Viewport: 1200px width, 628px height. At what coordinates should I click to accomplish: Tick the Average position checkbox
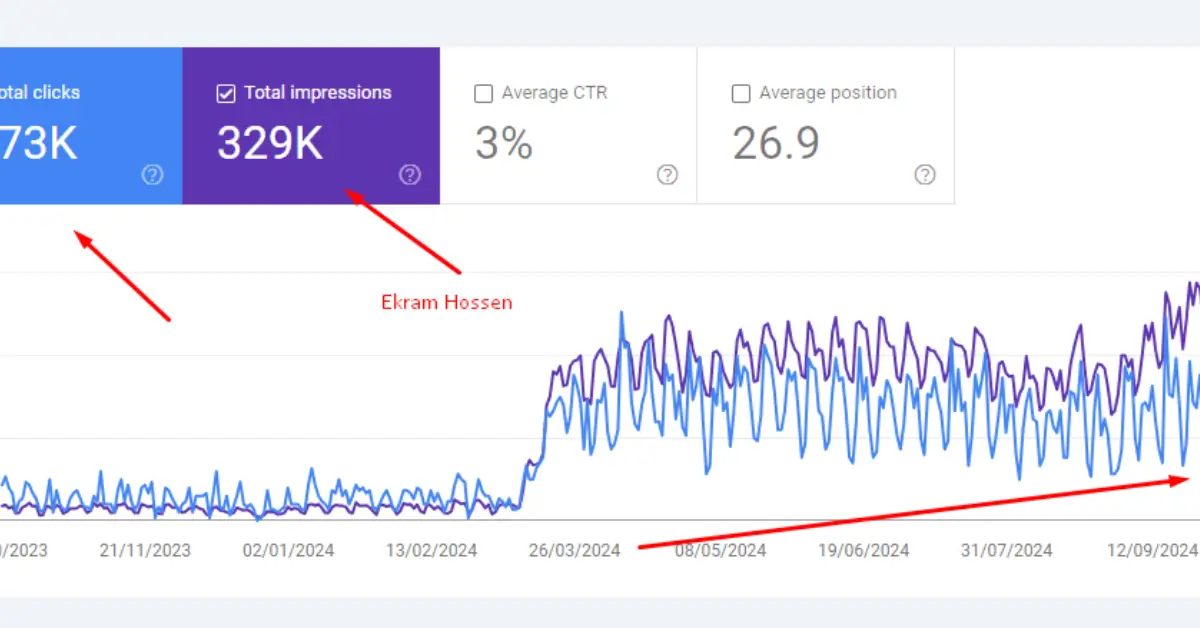[741, 94]
